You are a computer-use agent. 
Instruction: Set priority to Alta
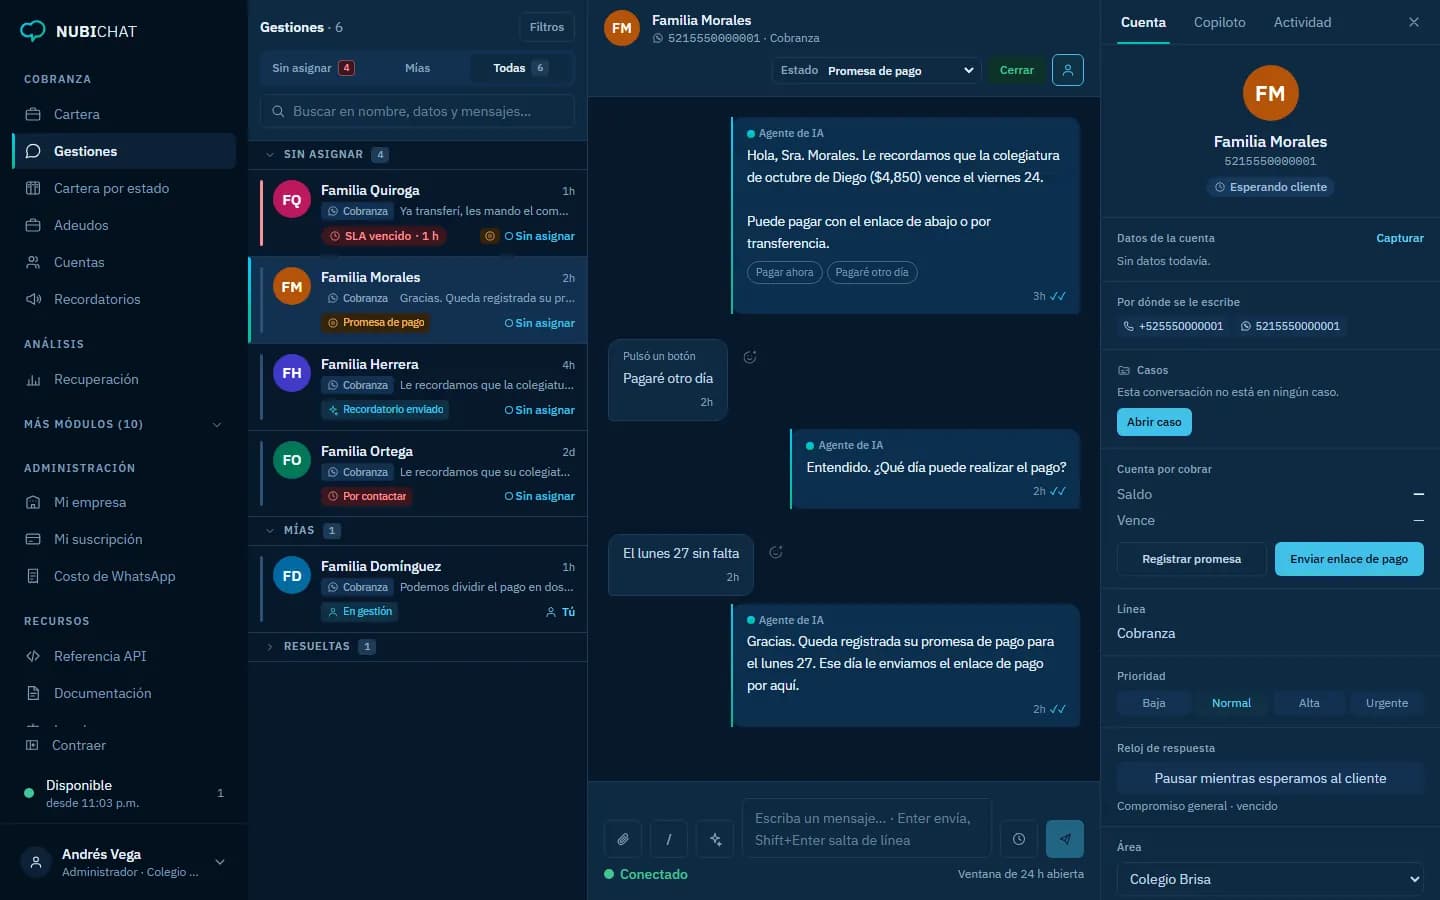coord(1309,703)
